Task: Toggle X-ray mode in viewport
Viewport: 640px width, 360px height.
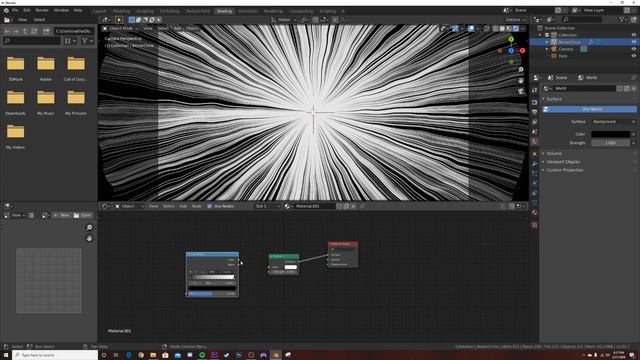Action: (x=486, y=29)
